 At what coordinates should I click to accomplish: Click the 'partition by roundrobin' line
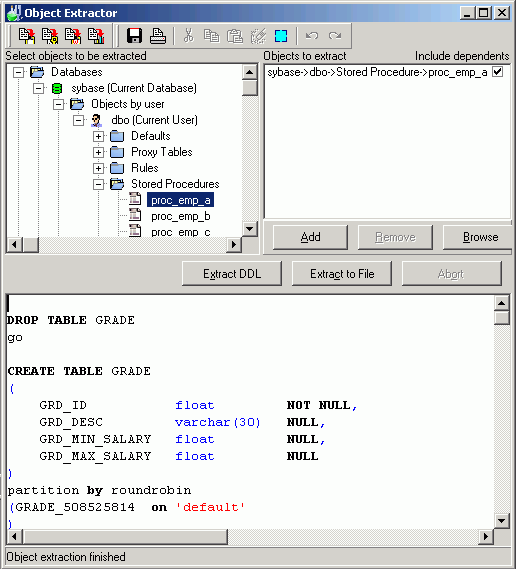pyautogui.click(x=99, y=490)
